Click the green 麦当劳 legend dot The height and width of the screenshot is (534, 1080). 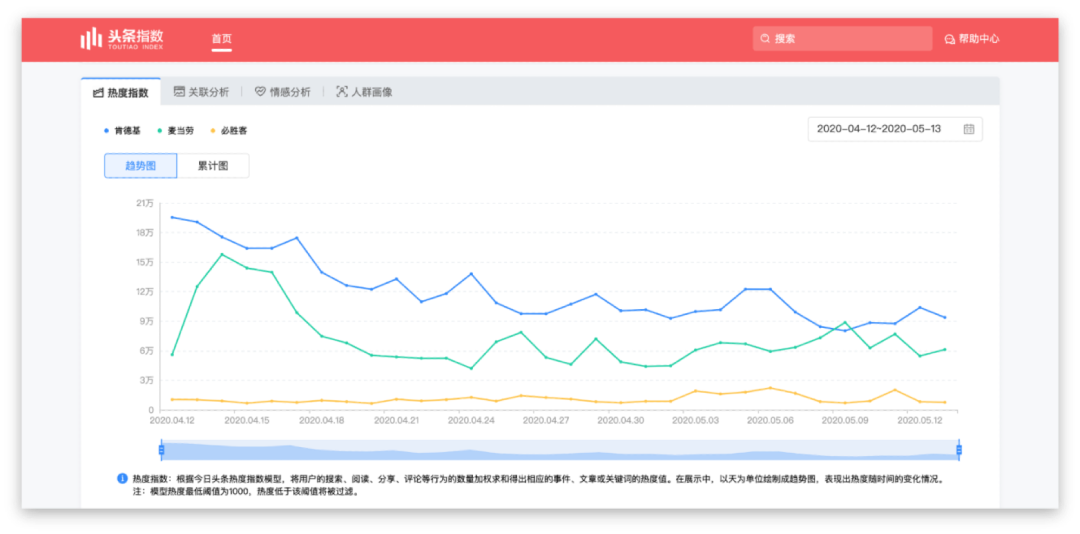coord(160,130)
